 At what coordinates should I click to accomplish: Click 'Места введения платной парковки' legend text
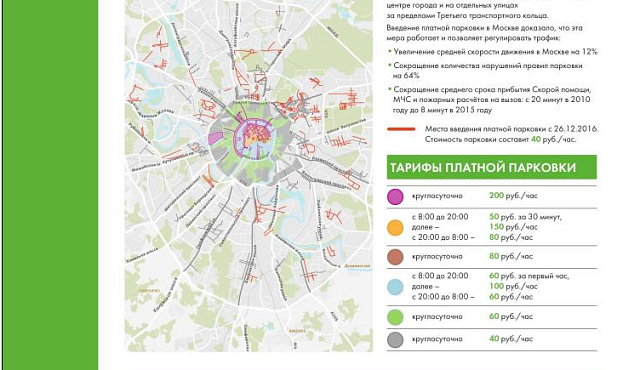pos(511,129)
